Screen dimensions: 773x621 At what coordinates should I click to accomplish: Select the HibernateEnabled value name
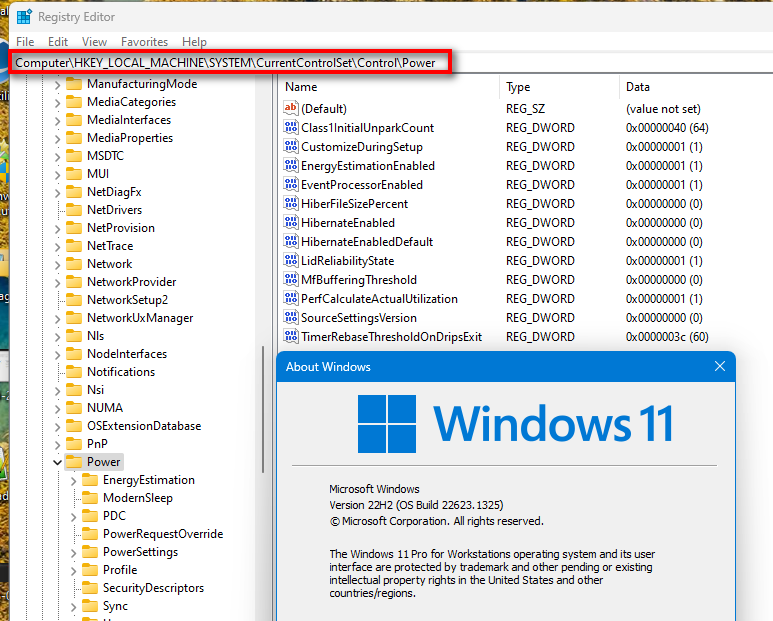tap(348, 223)
